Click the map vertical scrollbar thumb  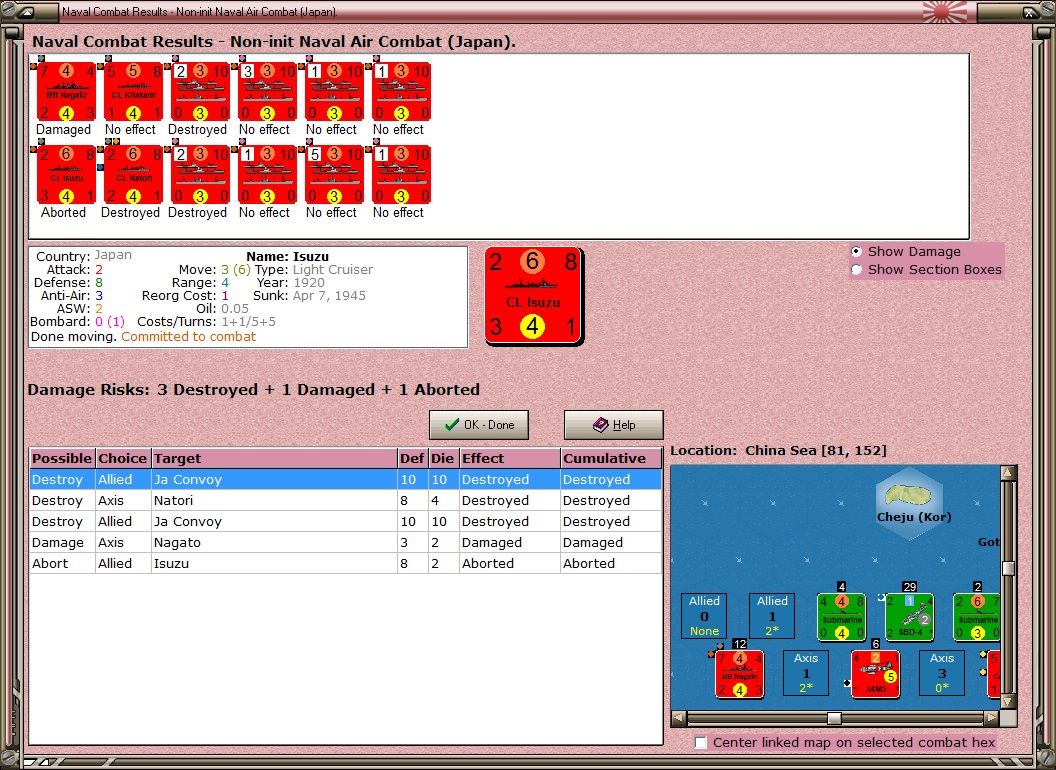[1008, 568]
